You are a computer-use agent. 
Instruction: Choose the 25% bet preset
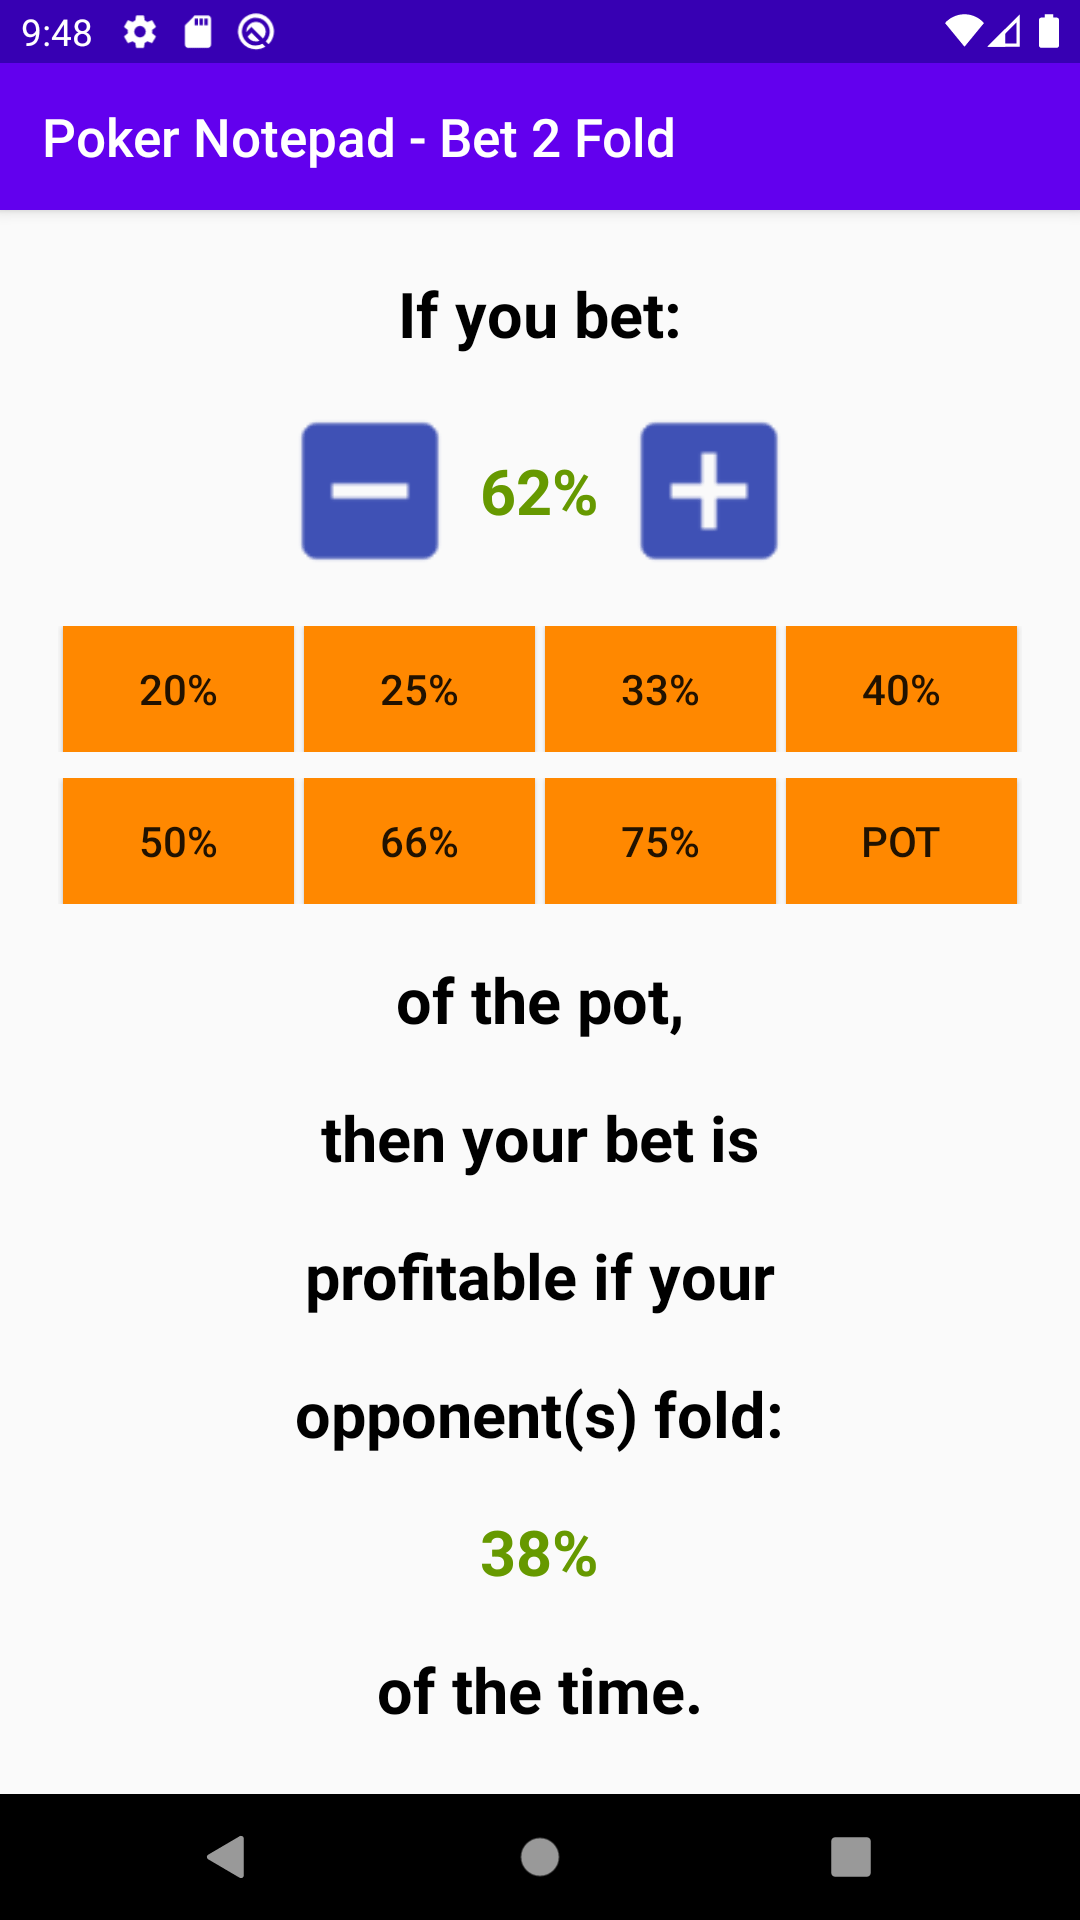coord(419,689)
